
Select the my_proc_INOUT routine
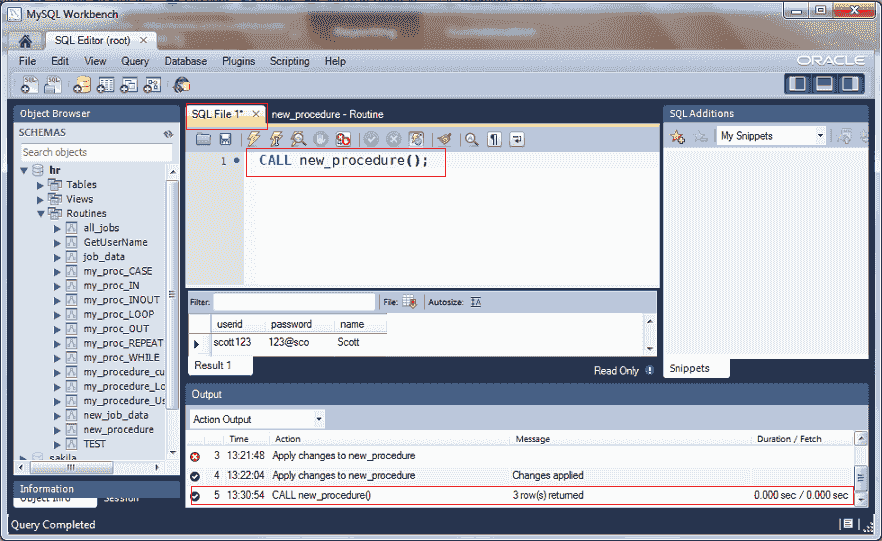[x=122, y=300]
